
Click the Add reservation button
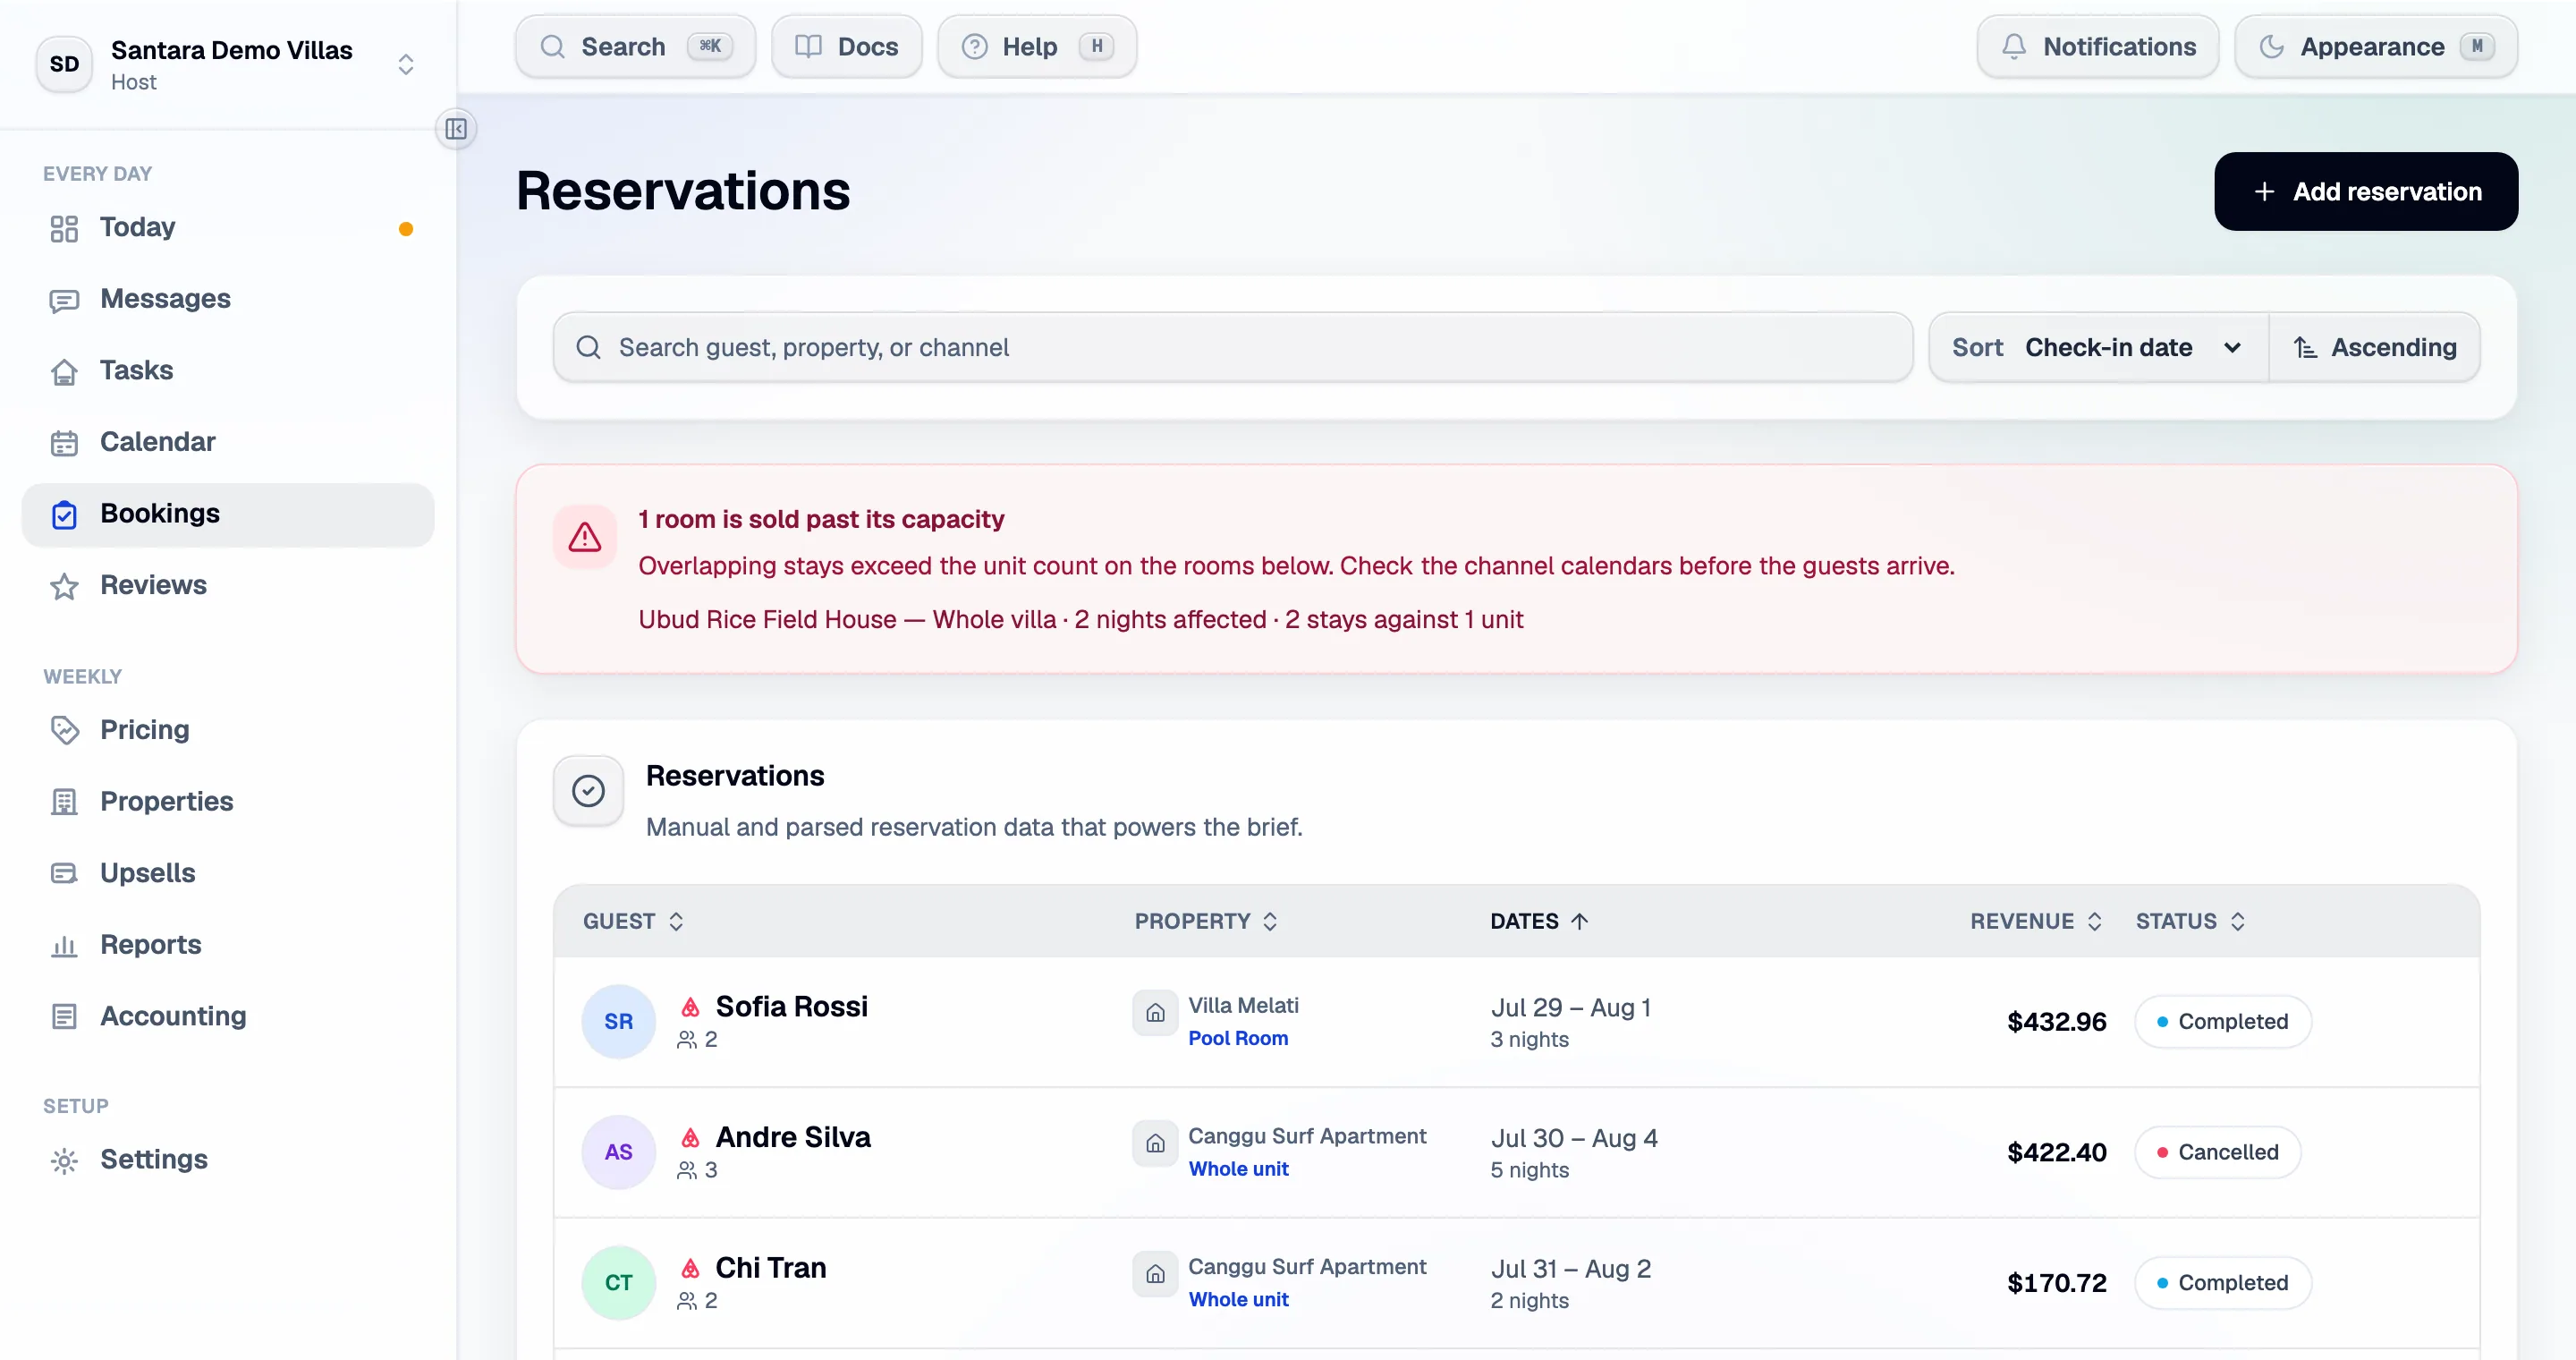2366,191
